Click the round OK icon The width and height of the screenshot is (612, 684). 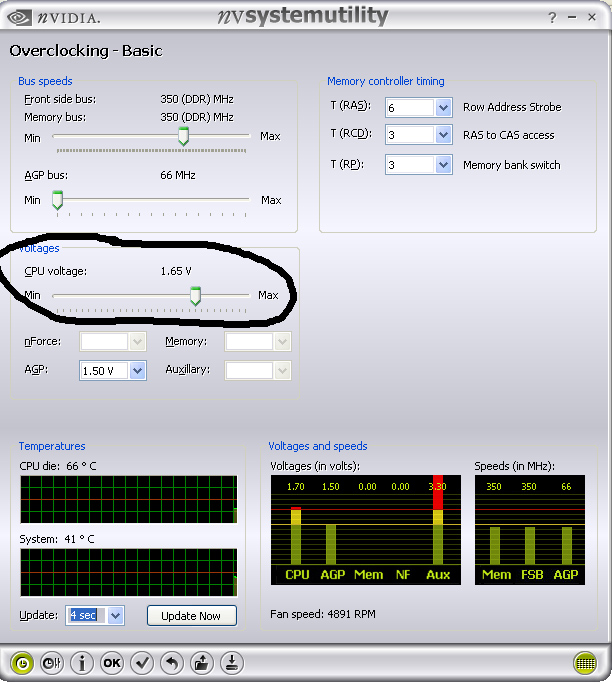[x=112, y=663]
